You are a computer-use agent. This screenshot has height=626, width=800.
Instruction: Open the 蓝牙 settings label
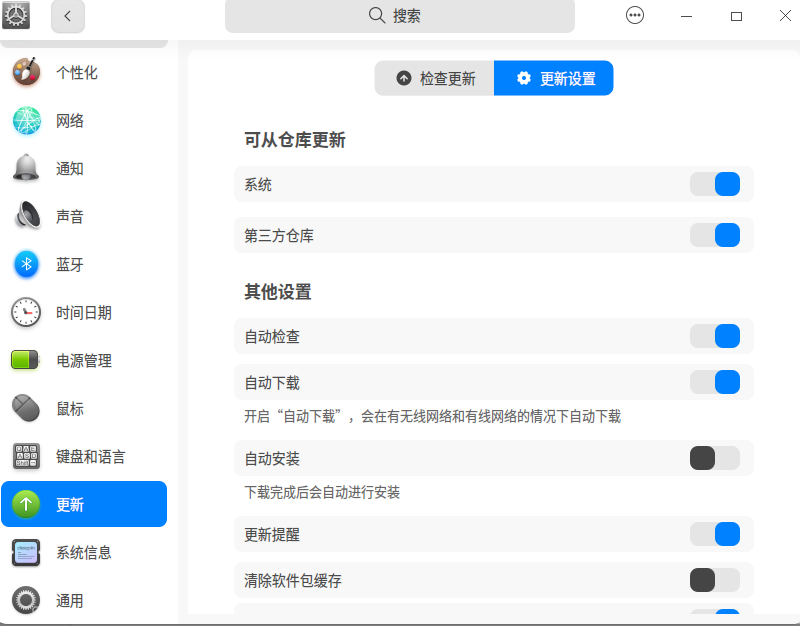(70, 264)
